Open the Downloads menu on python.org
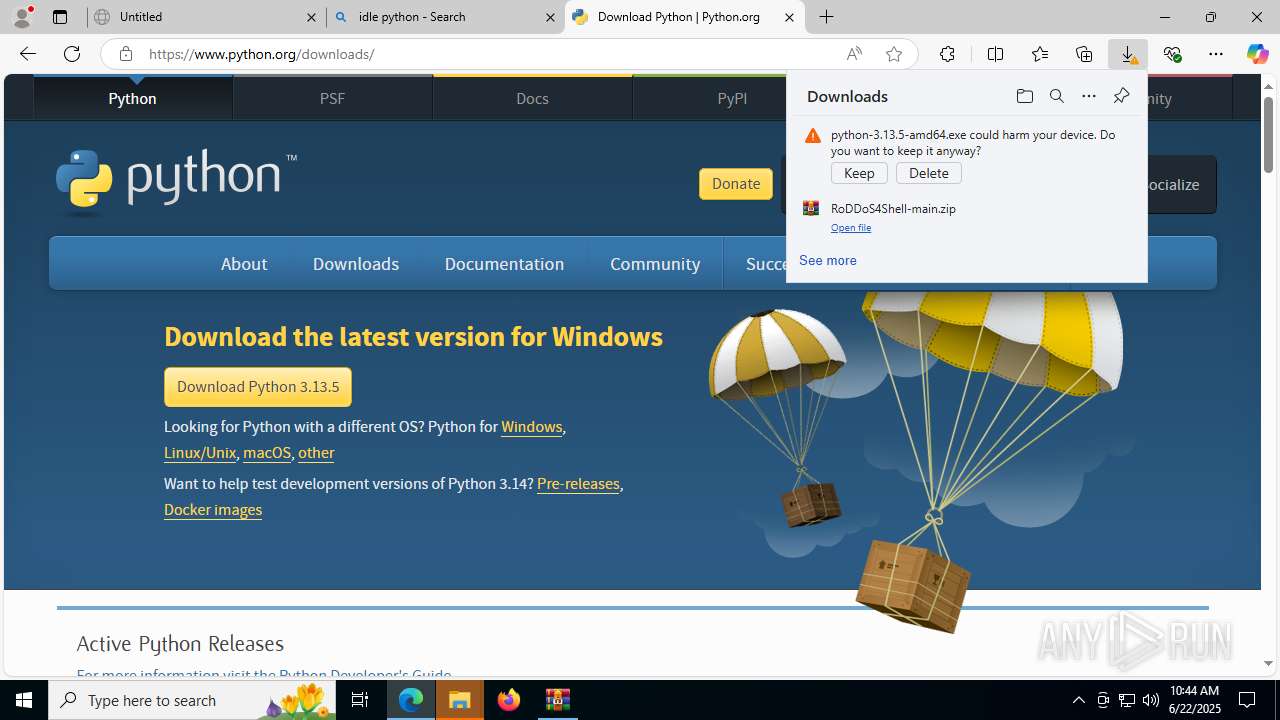1280x720 pixels. 356,264
